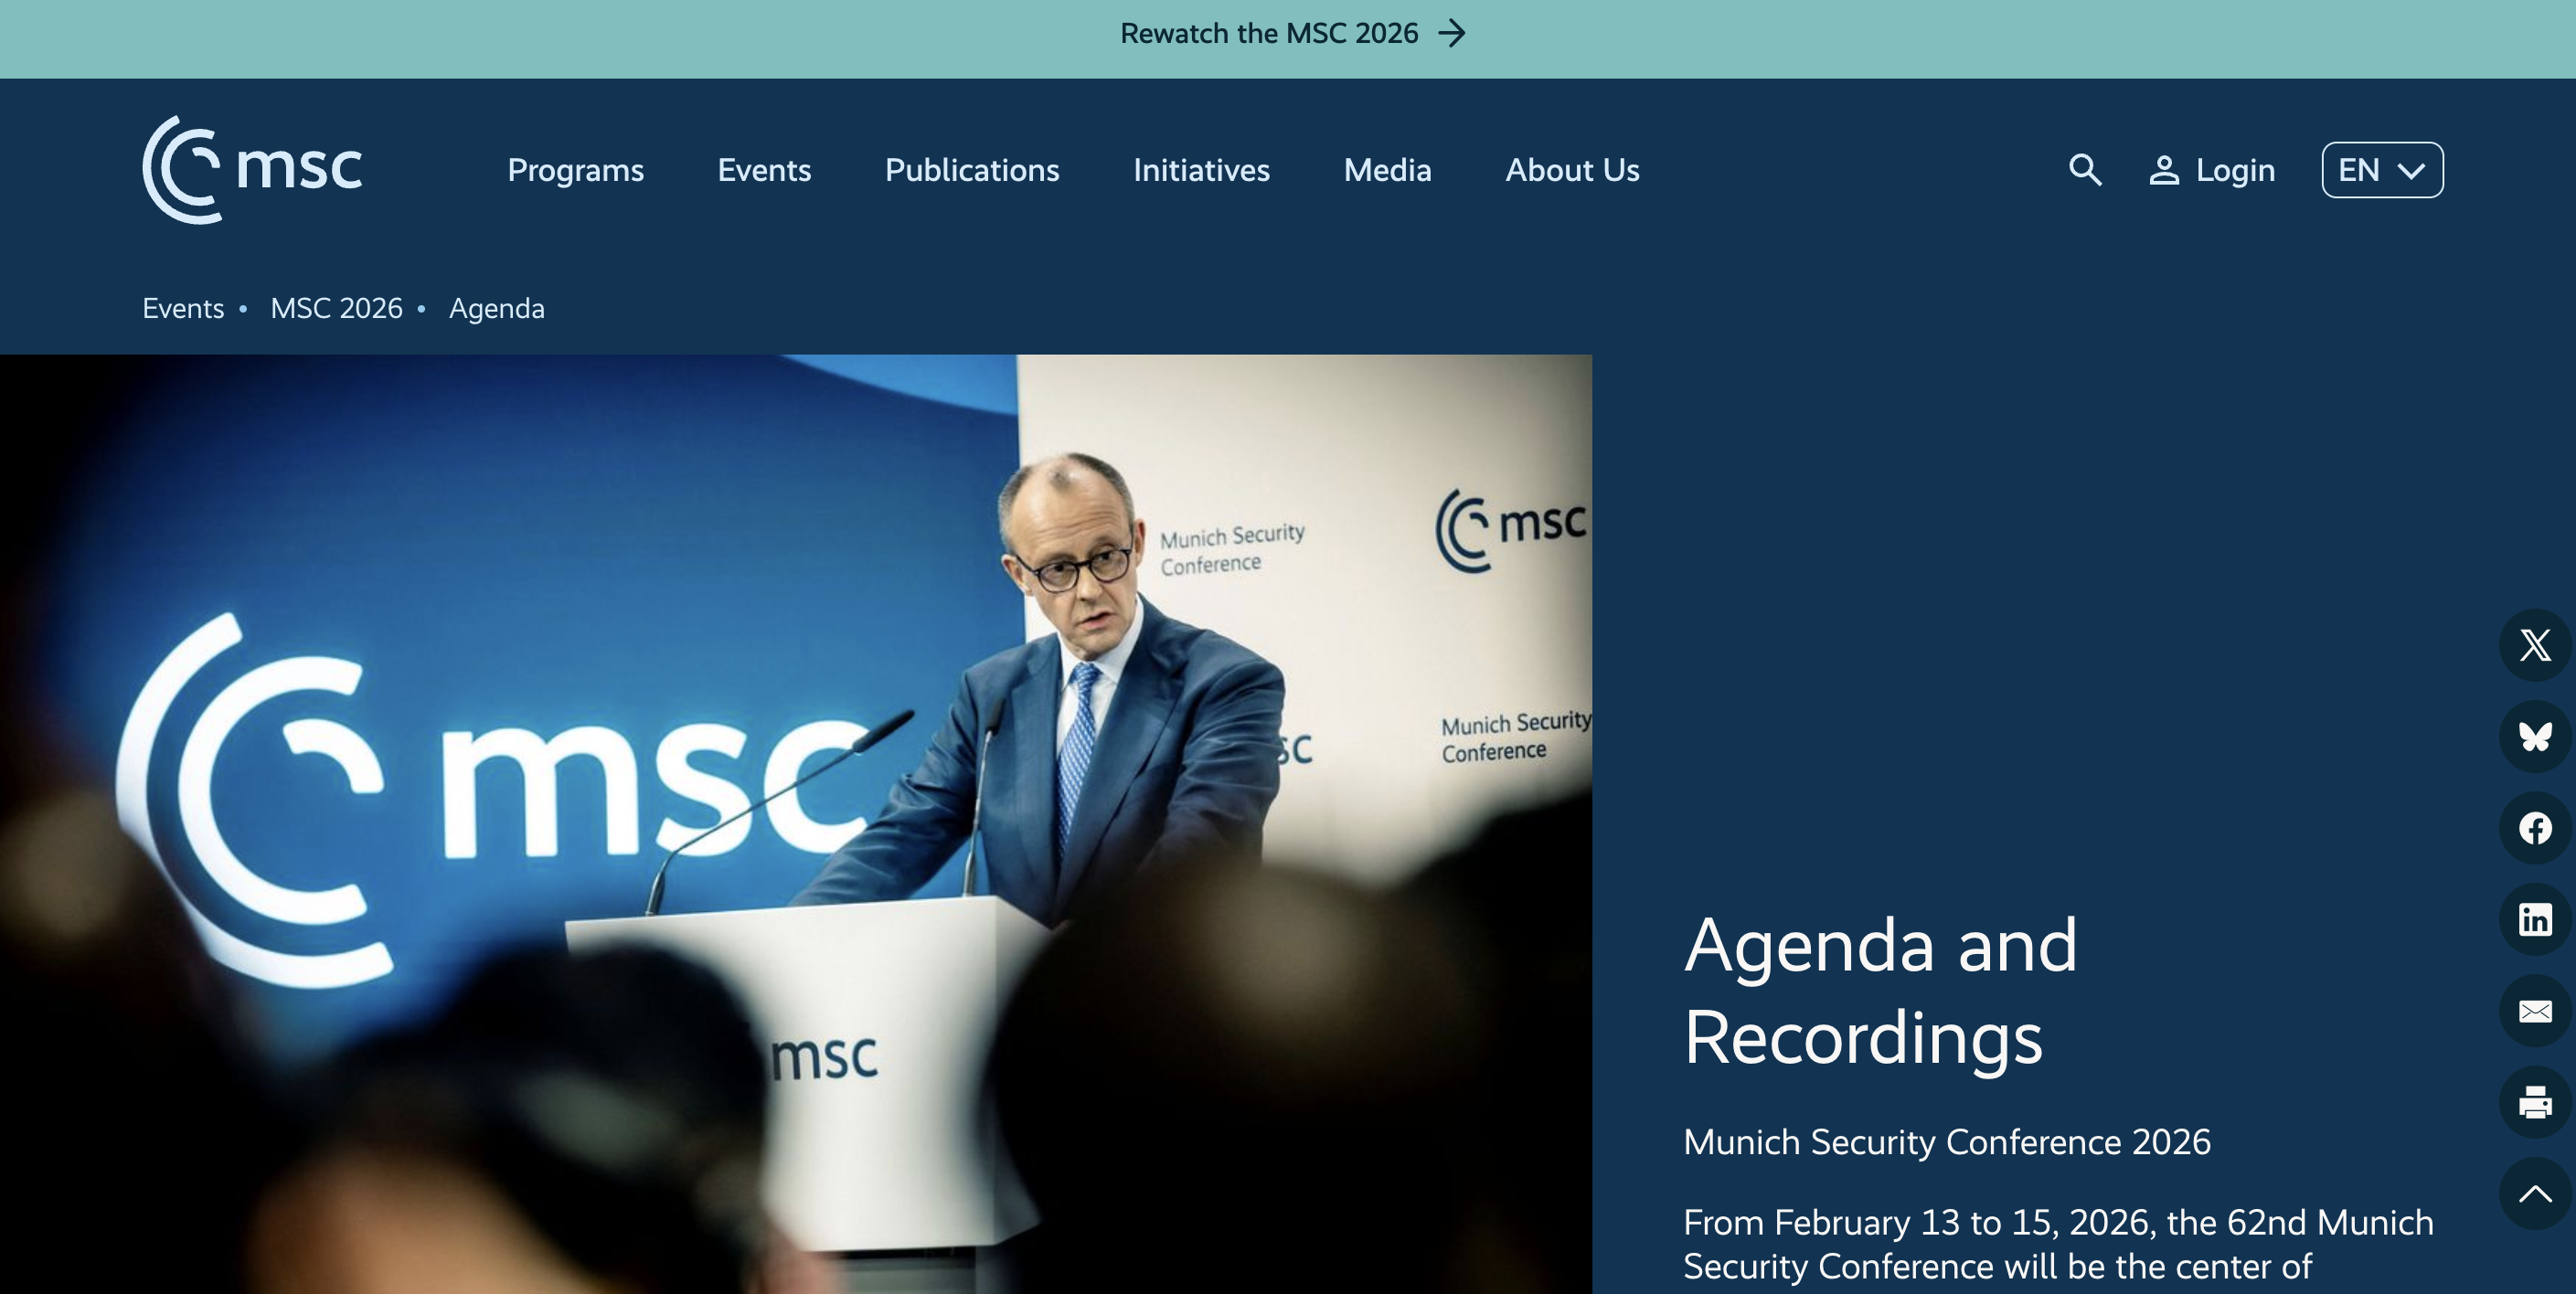The image size is (2576, 1294).
Task: Print page using printer icon
Action: click(2534, 1102)
